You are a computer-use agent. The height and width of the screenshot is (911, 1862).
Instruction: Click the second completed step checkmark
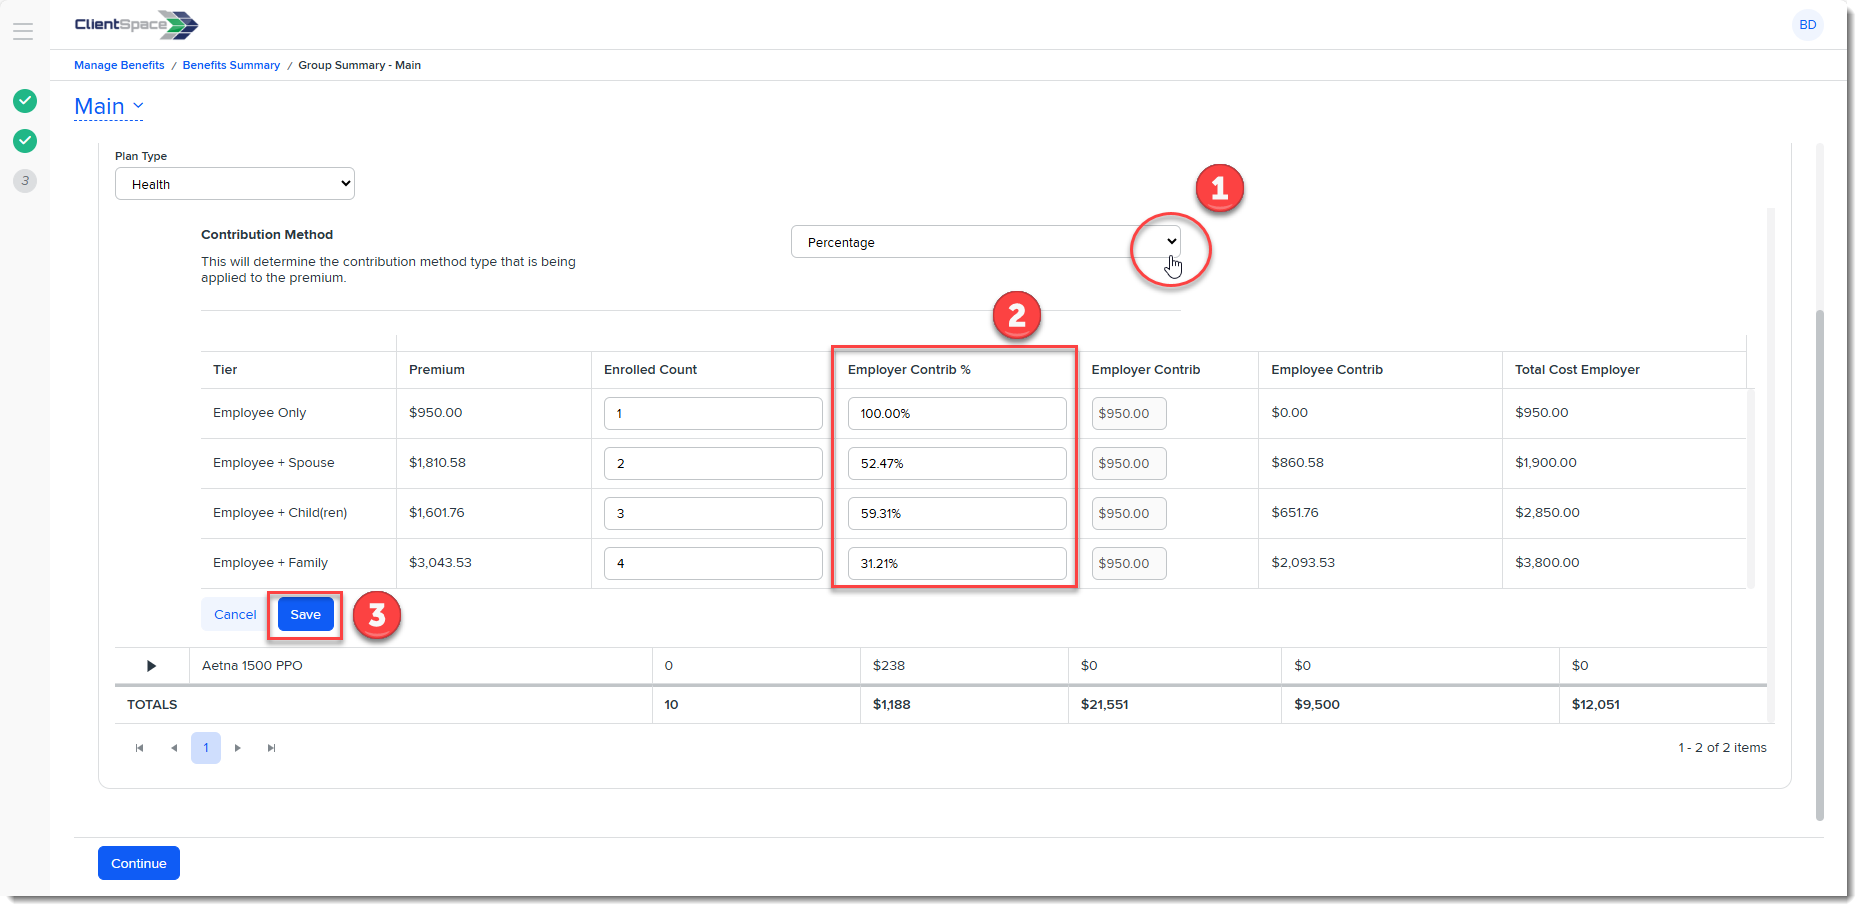[x=25, y=141]
